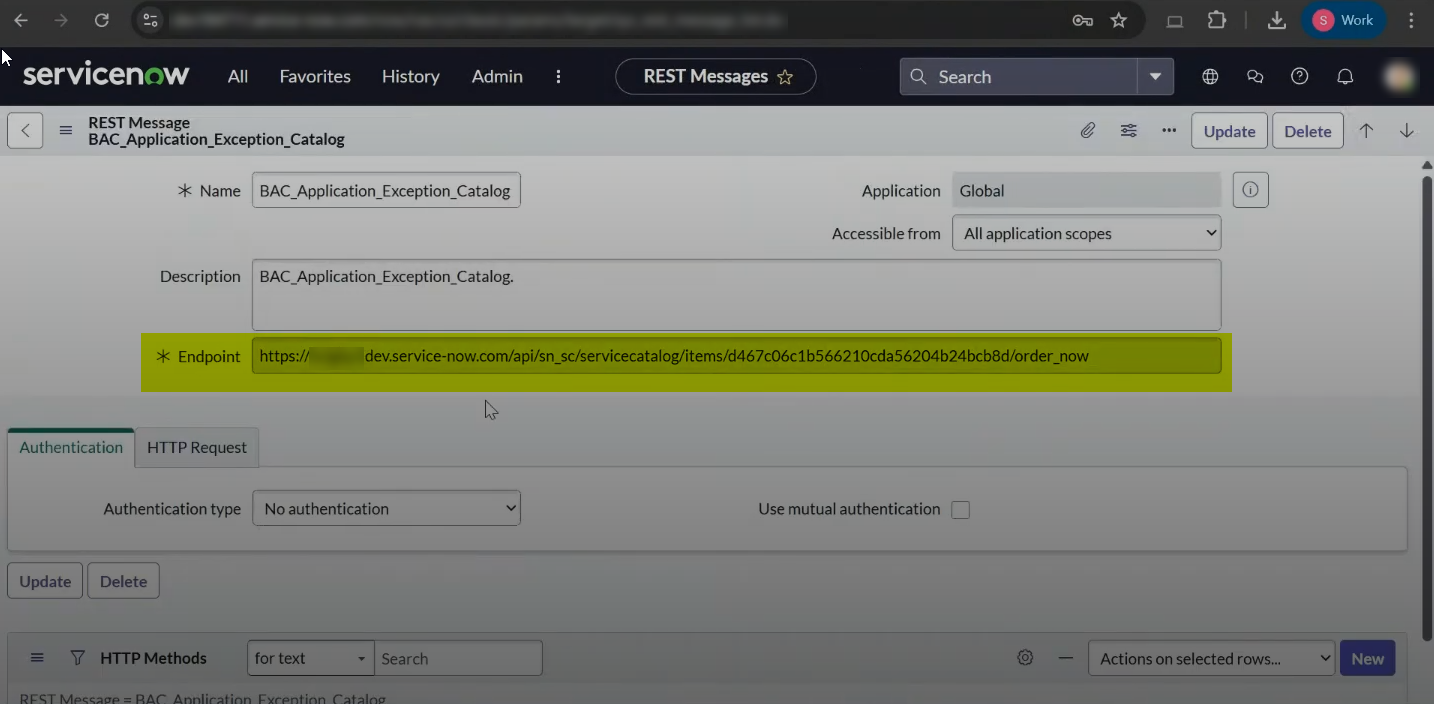Switch to HTTP Request tab

tap(197, 447)
